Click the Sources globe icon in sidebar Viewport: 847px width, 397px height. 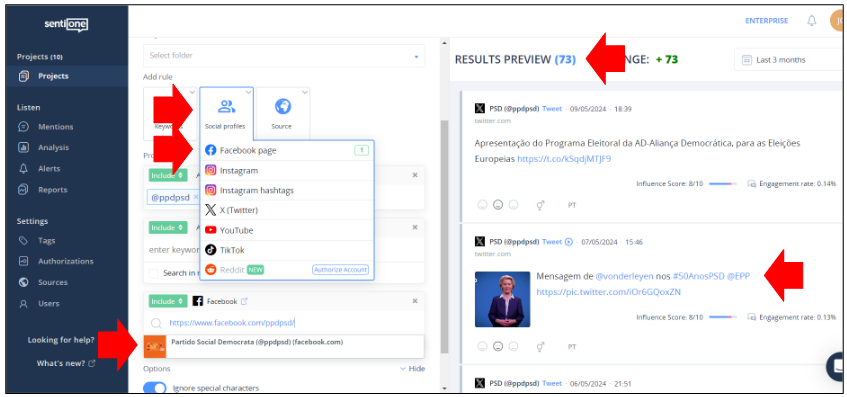coord(23,282)
